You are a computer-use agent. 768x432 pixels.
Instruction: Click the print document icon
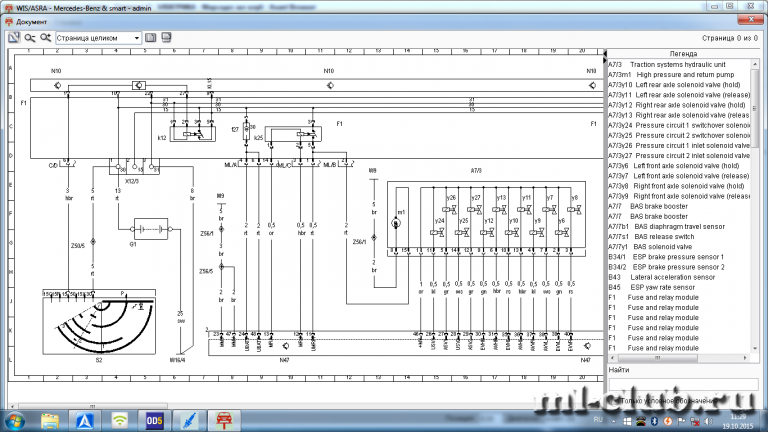point(166,38)
